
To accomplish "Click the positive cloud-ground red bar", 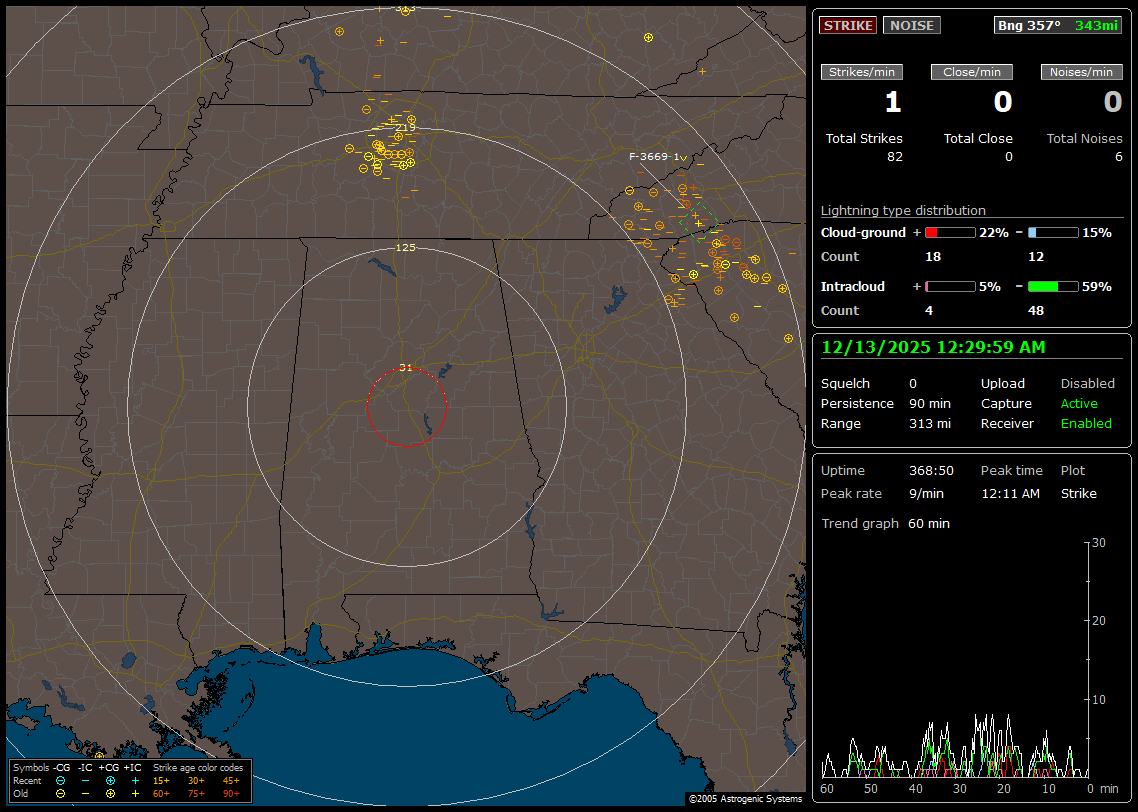I will point(949,233).
